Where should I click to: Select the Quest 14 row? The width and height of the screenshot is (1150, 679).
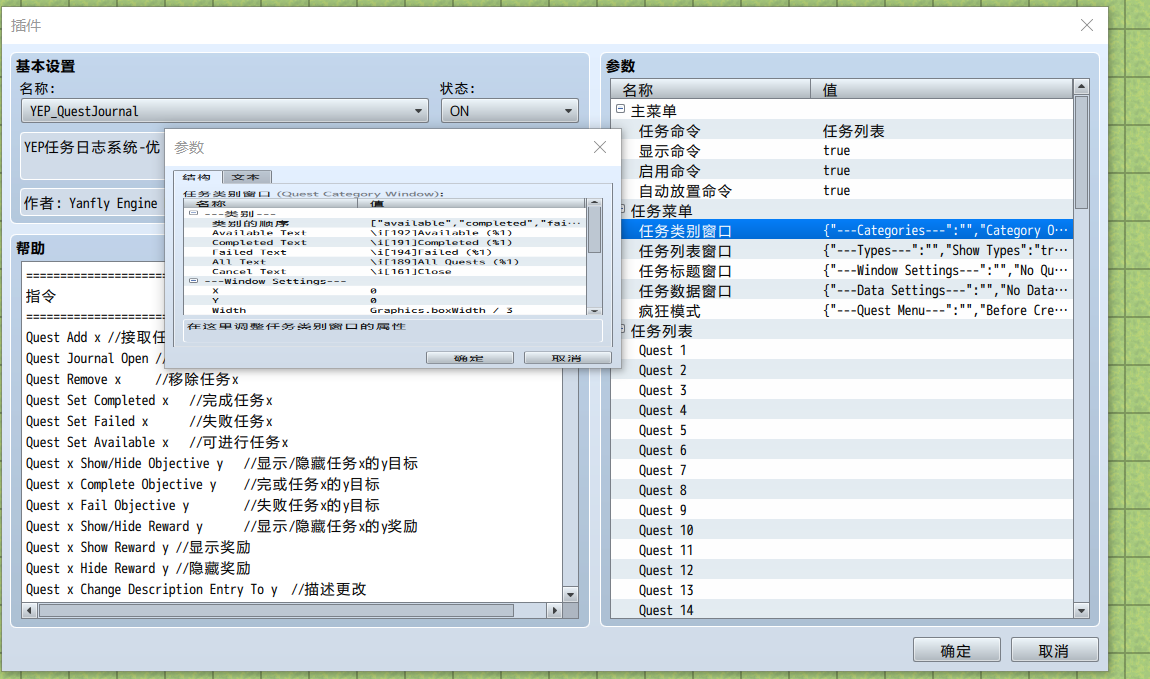(x=842, y=609)
